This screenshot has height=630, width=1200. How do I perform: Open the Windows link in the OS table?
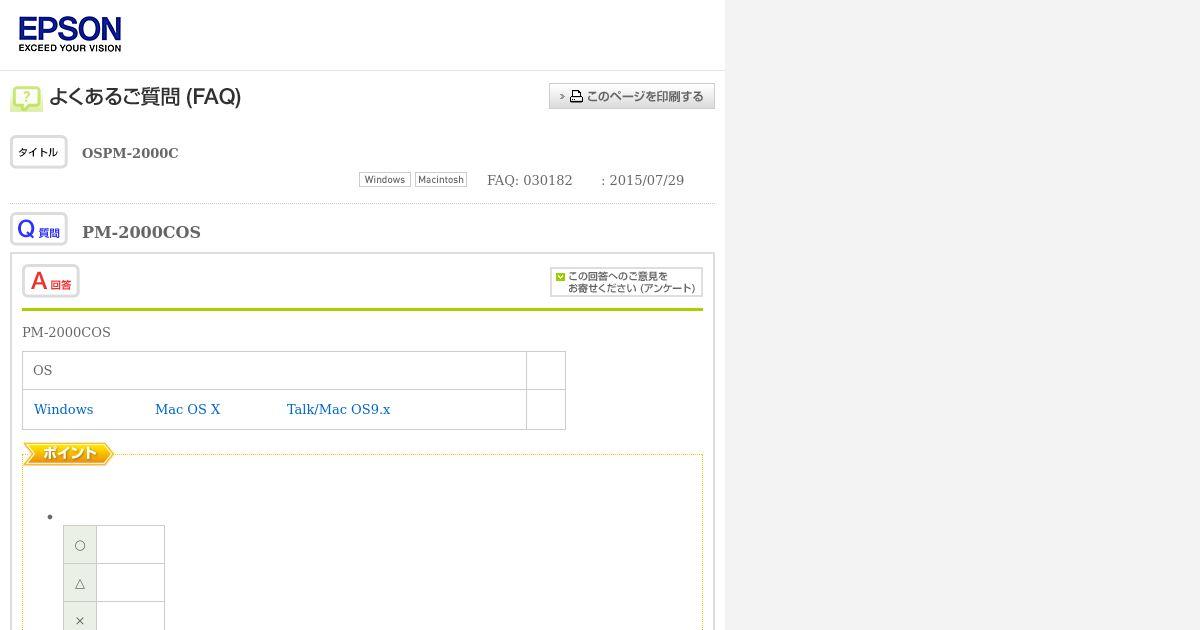tap(64, 409)
